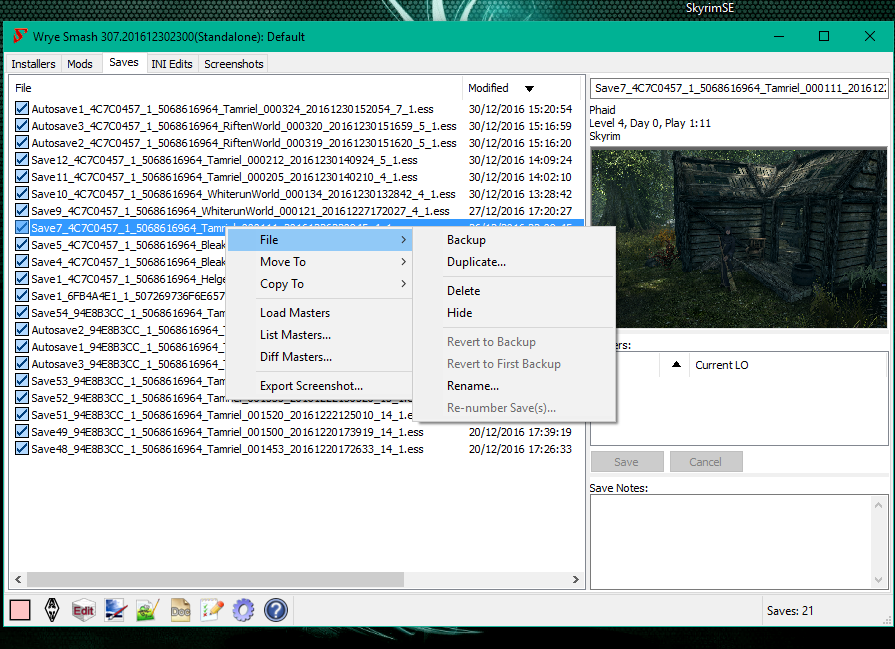The height and width of the screenshot is (649, 895).
Task: Open the Doc browser icon
Action: pyautogui.click(x=180, y=610)
